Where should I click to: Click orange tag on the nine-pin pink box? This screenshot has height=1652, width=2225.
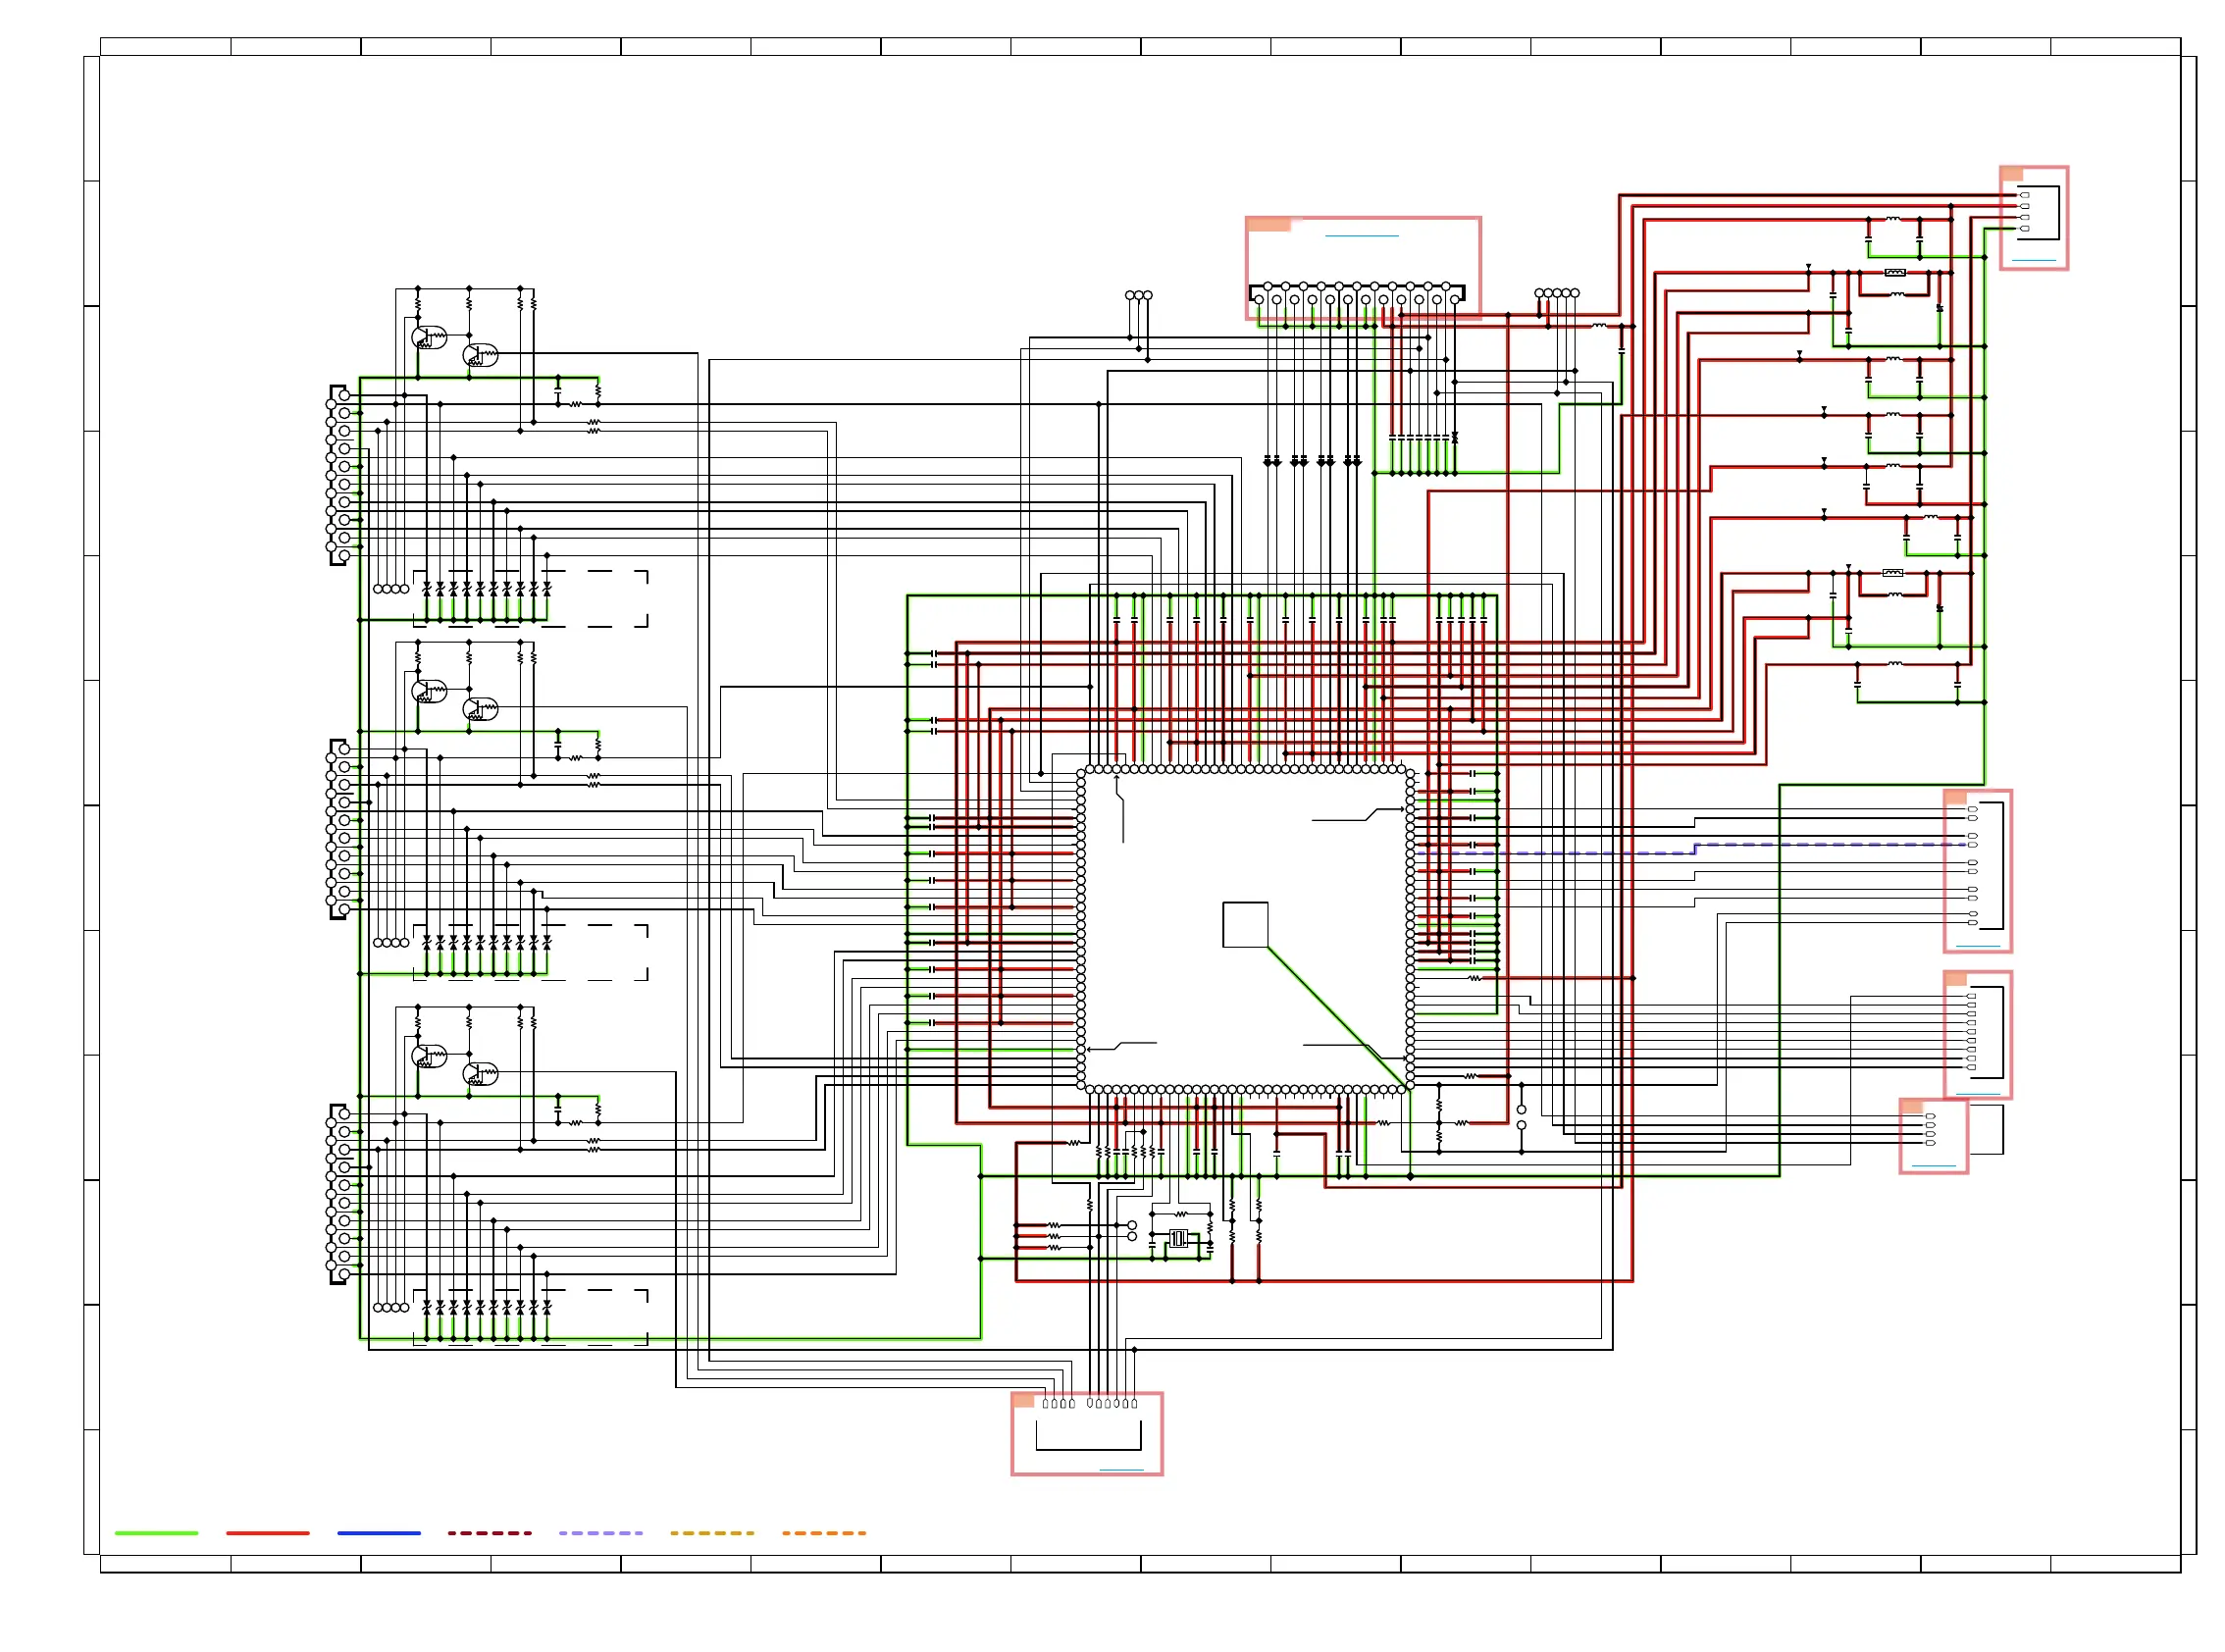(1956, 978)
